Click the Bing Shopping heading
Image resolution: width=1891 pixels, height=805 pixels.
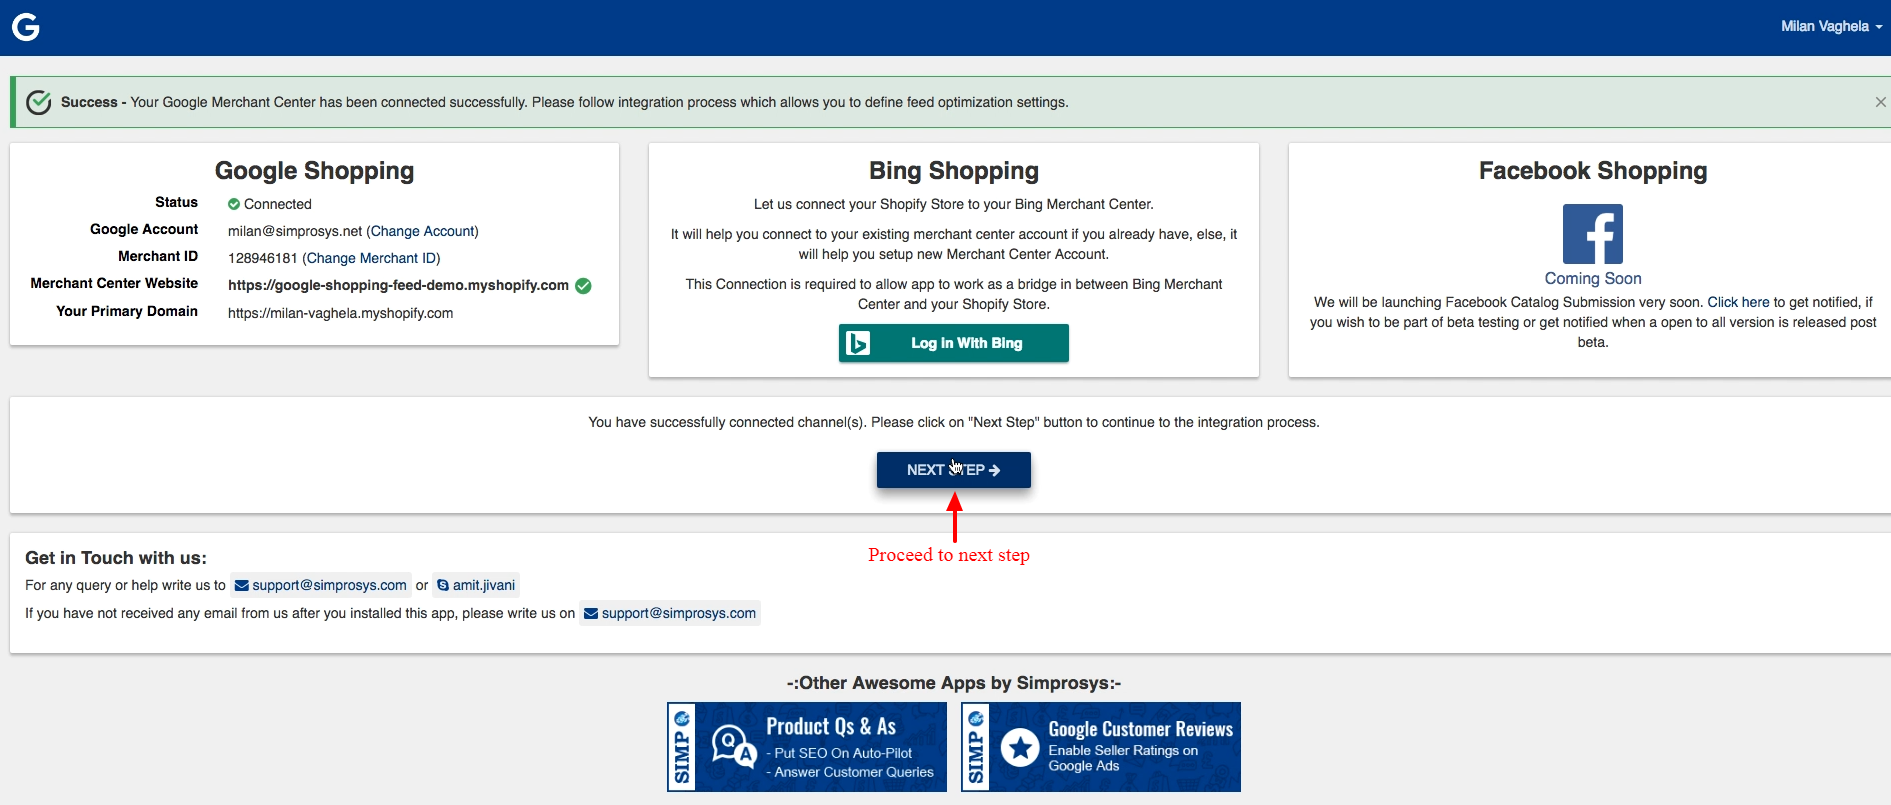pos(954,171)
